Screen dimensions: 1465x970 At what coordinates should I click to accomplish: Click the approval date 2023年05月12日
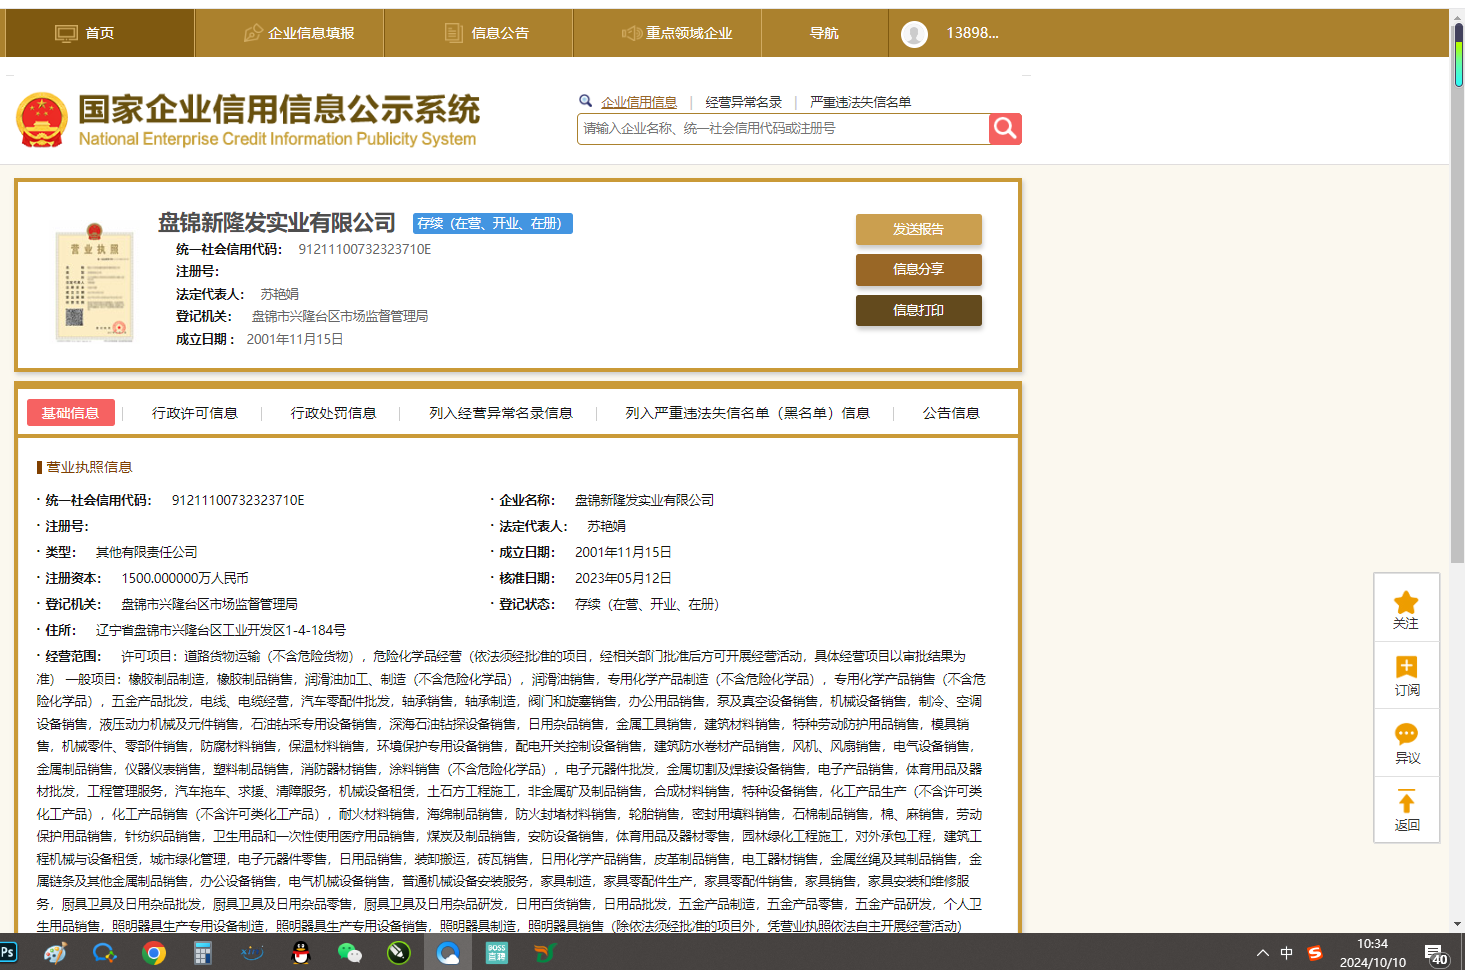[x=623, y=578]
